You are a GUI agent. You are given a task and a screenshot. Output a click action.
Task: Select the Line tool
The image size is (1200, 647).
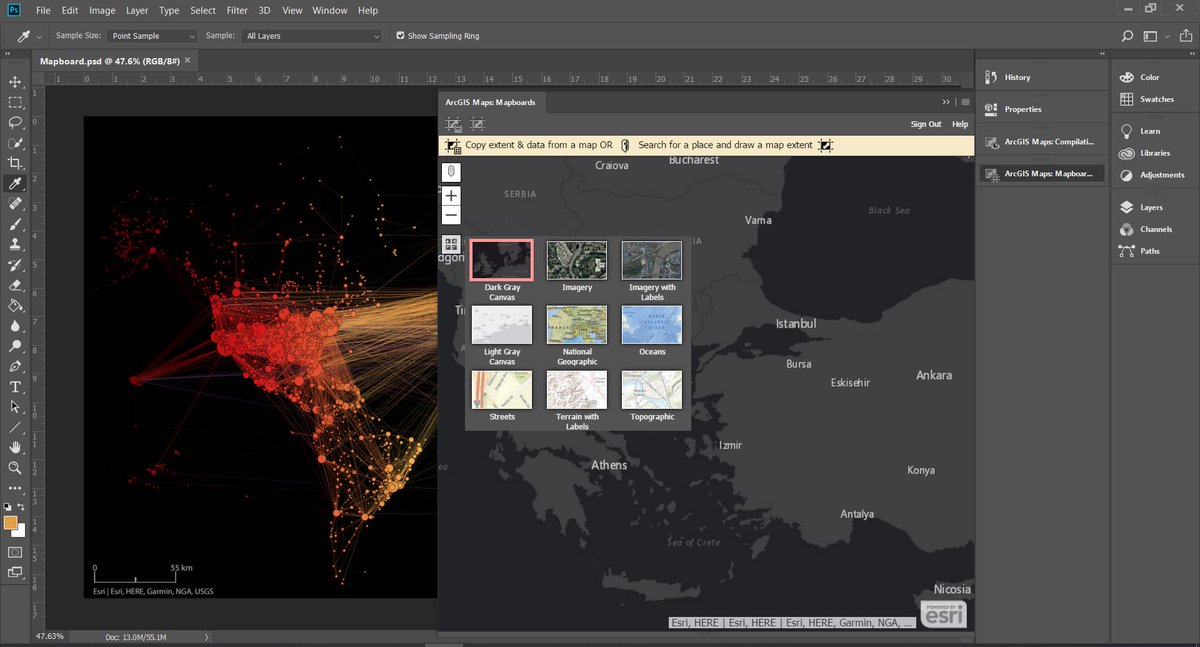pos(15,428)
